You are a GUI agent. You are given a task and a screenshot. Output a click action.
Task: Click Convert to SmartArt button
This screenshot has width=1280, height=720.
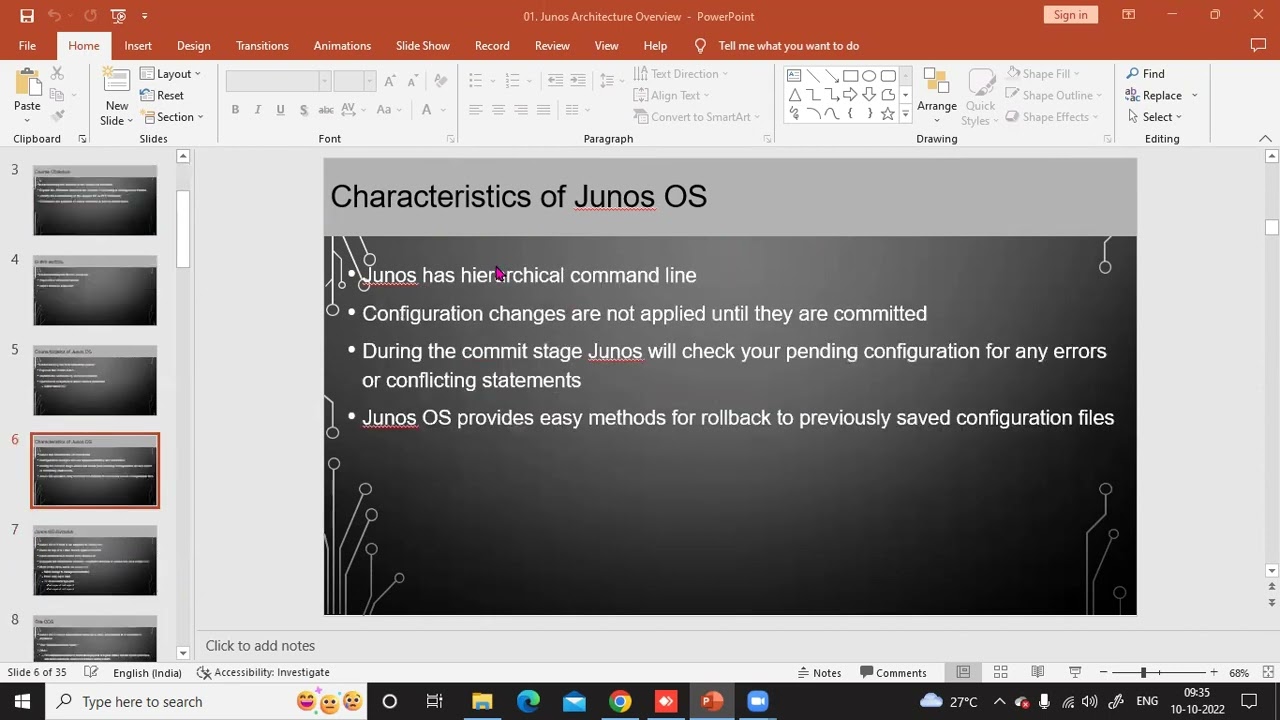point(697,117)
